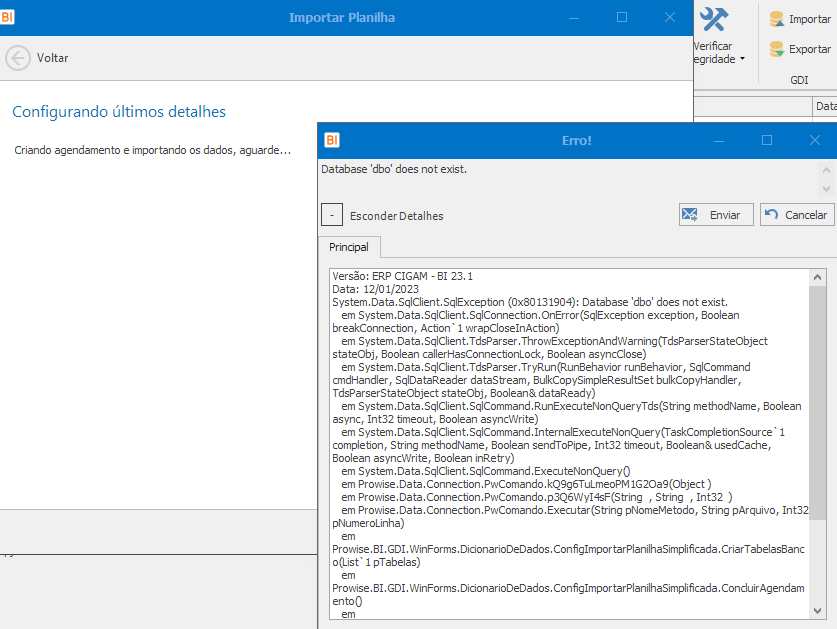The width and height of the screenshot is (837, 629).
Task: Click 'Configurando últimos detalhes' heading
Action: [x=119, y=112]
